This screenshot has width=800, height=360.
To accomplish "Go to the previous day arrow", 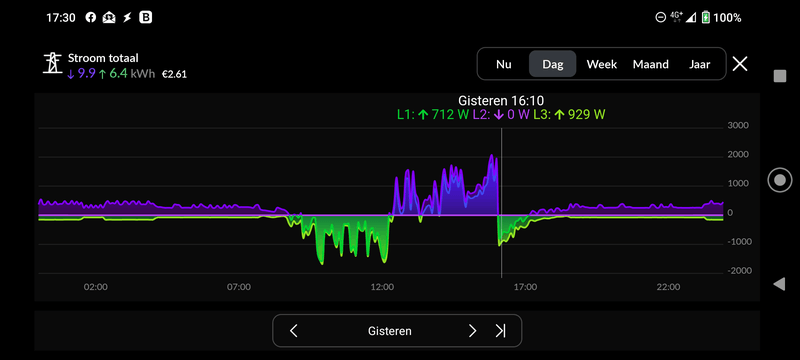I will click(x=293, y=331).
